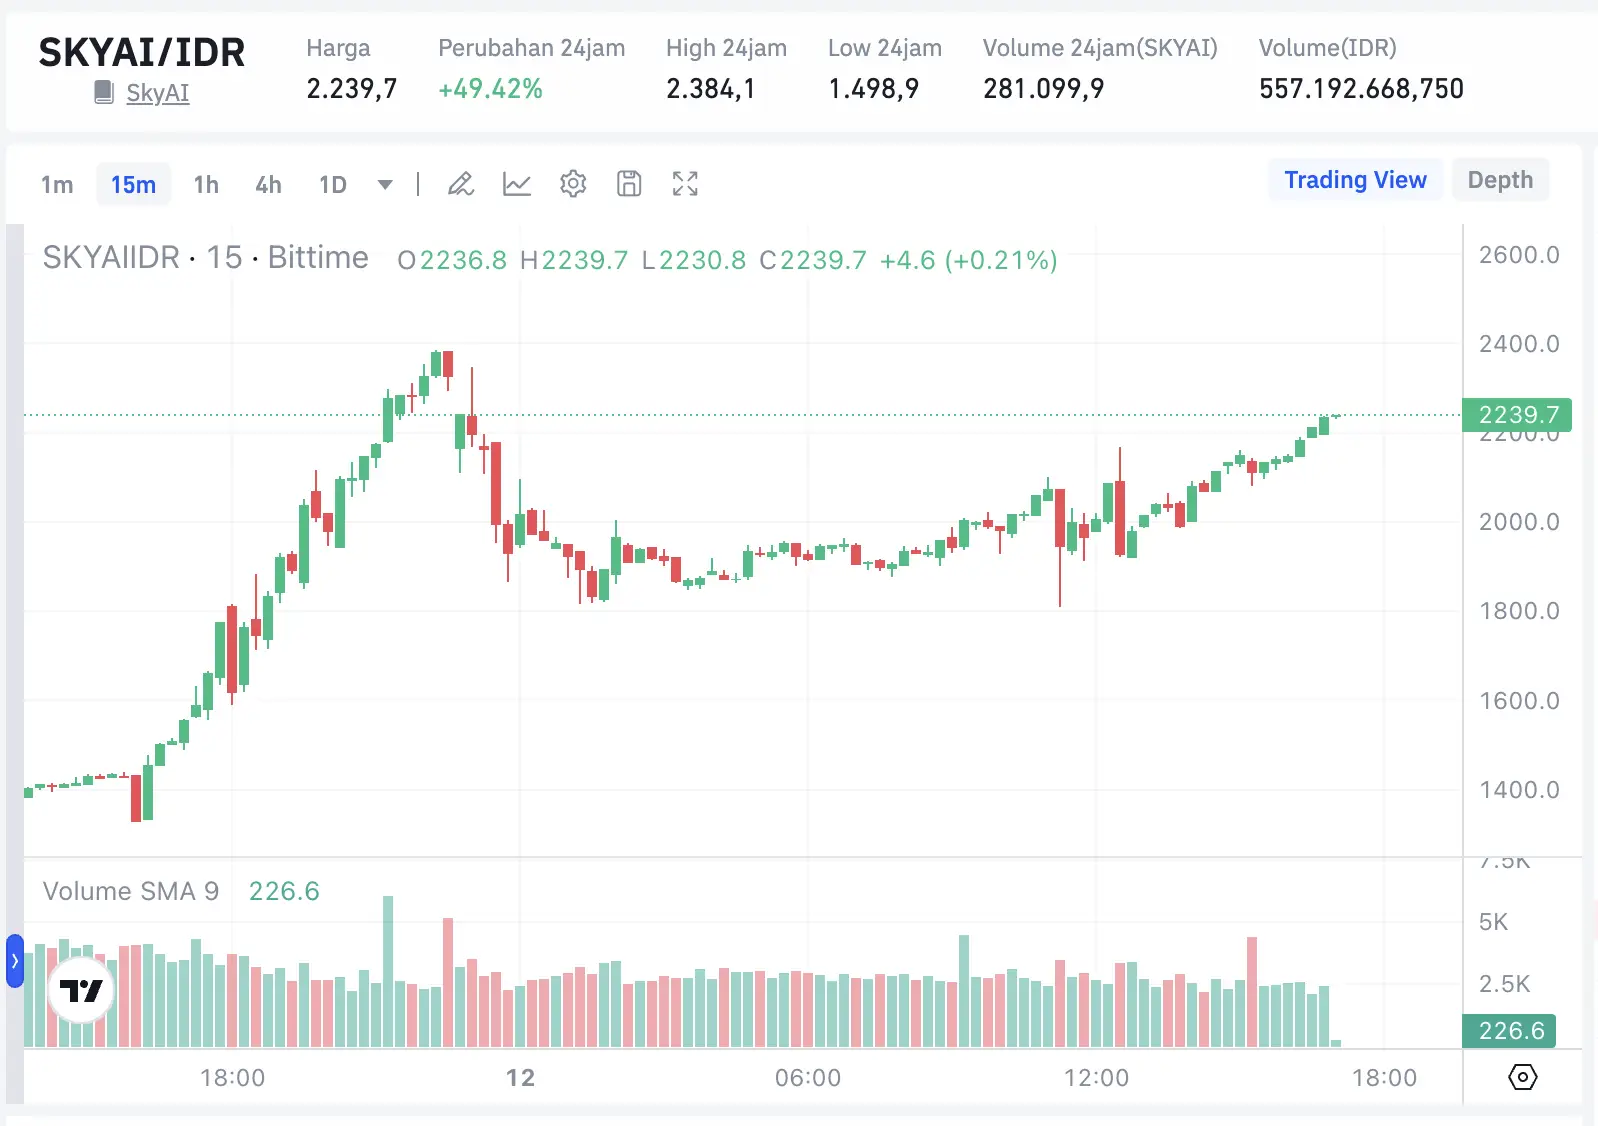Click the 2239.7 price label on the axis

tap(1517, 415)
